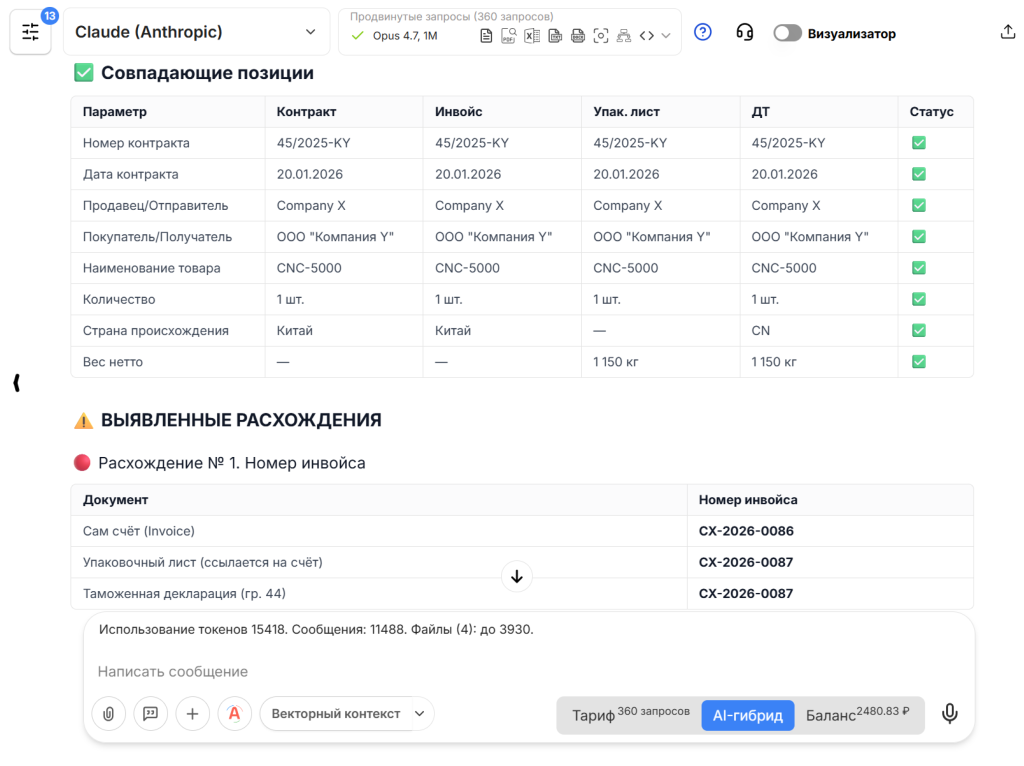The height and width of the screenshot is (766, 1024).
Task: Click the microphone voice input icon
Action: click(x=950, y=714)
